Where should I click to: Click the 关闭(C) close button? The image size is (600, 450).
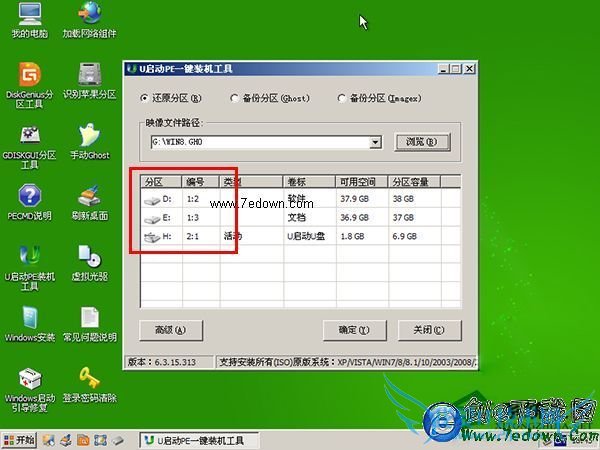pos(429,330)
